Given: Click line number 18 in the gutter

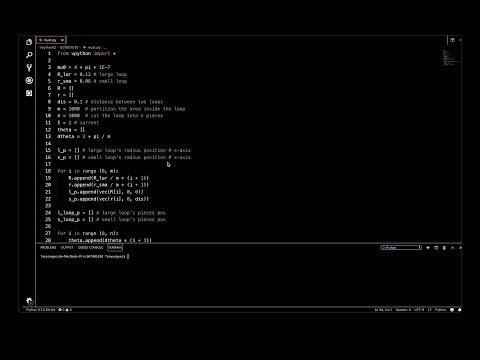Looking at the screenshot, I should tap(48, 171).
